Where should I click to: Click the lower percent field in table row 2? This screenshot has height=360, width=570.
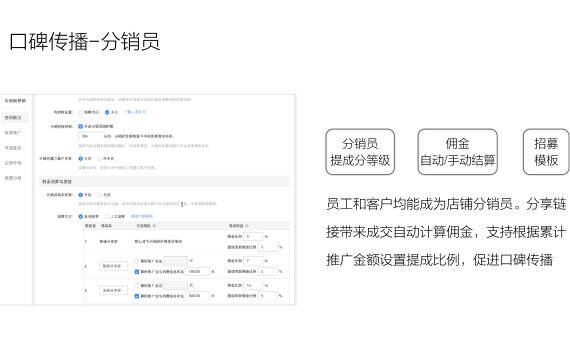[x=268, y=272]
